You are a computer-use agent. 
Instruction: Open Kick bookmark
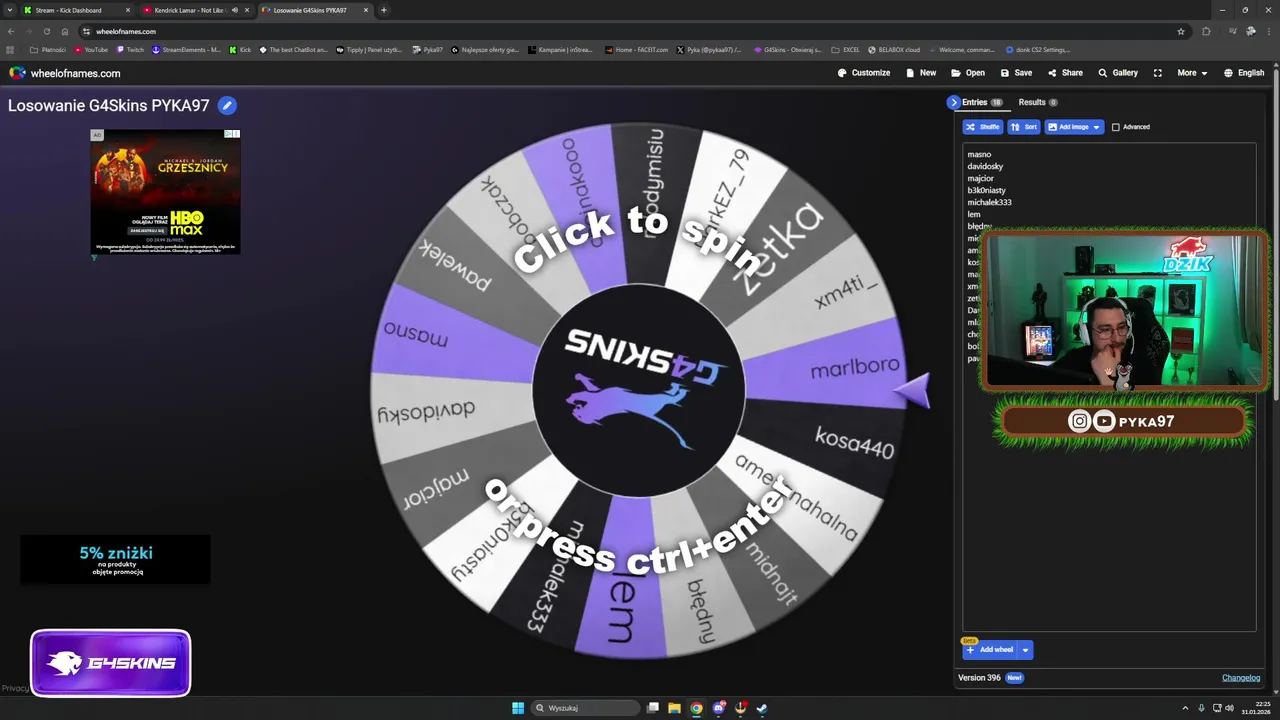click(240, 49)
